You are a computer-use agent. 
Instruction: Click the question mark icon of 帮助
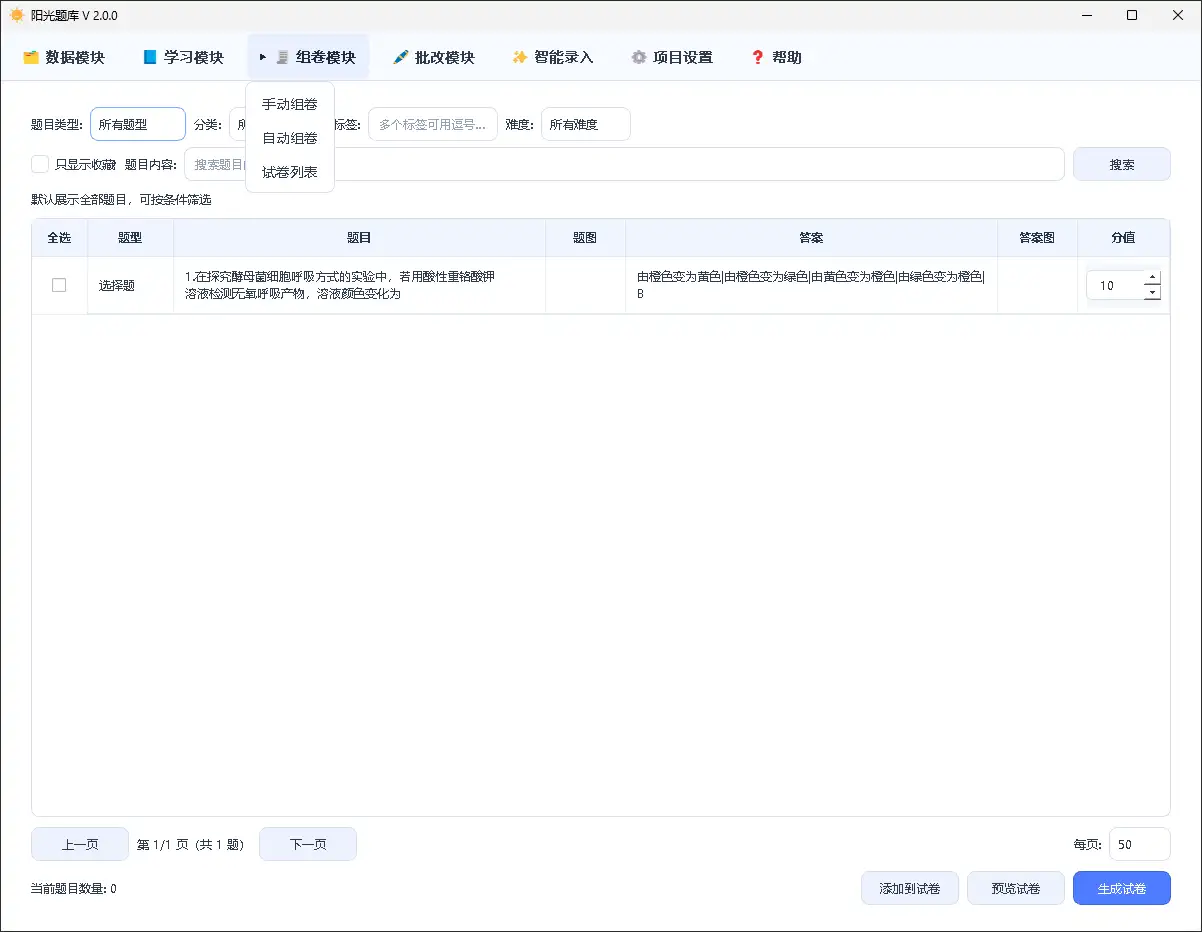tap(758, 58)
